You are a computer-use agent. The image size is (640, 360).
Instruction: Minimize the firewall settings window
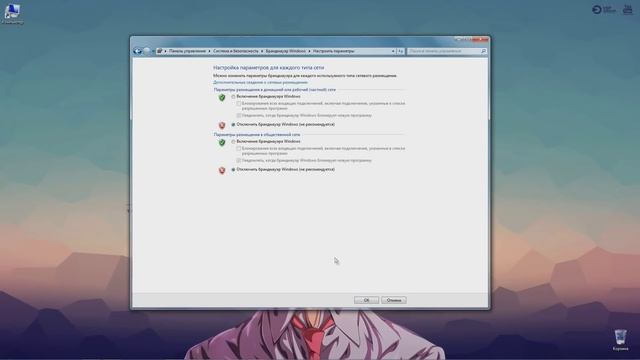(x=459, y=39)
